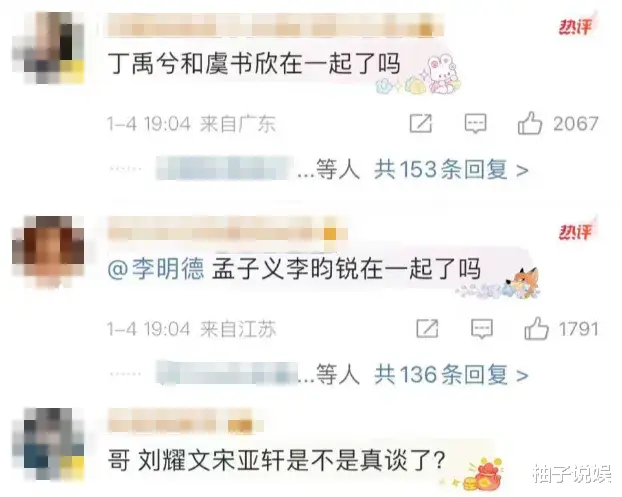Open third commenter's blurred avatar
Viewport: 622px width, 497px height.
pos(49,444)
